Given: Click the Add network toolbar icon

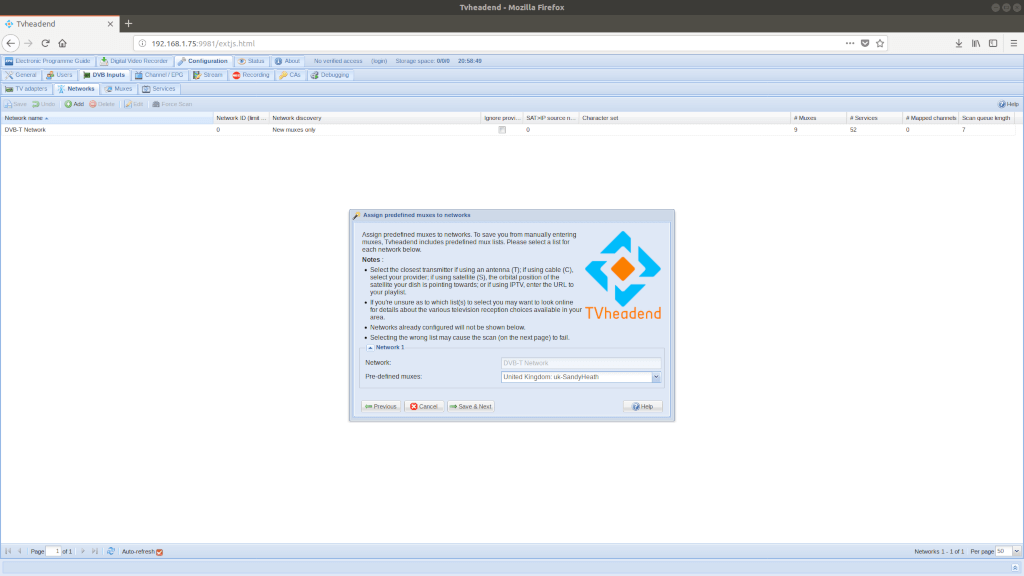Looking at the screenshot, I should [x=74, y=104].
